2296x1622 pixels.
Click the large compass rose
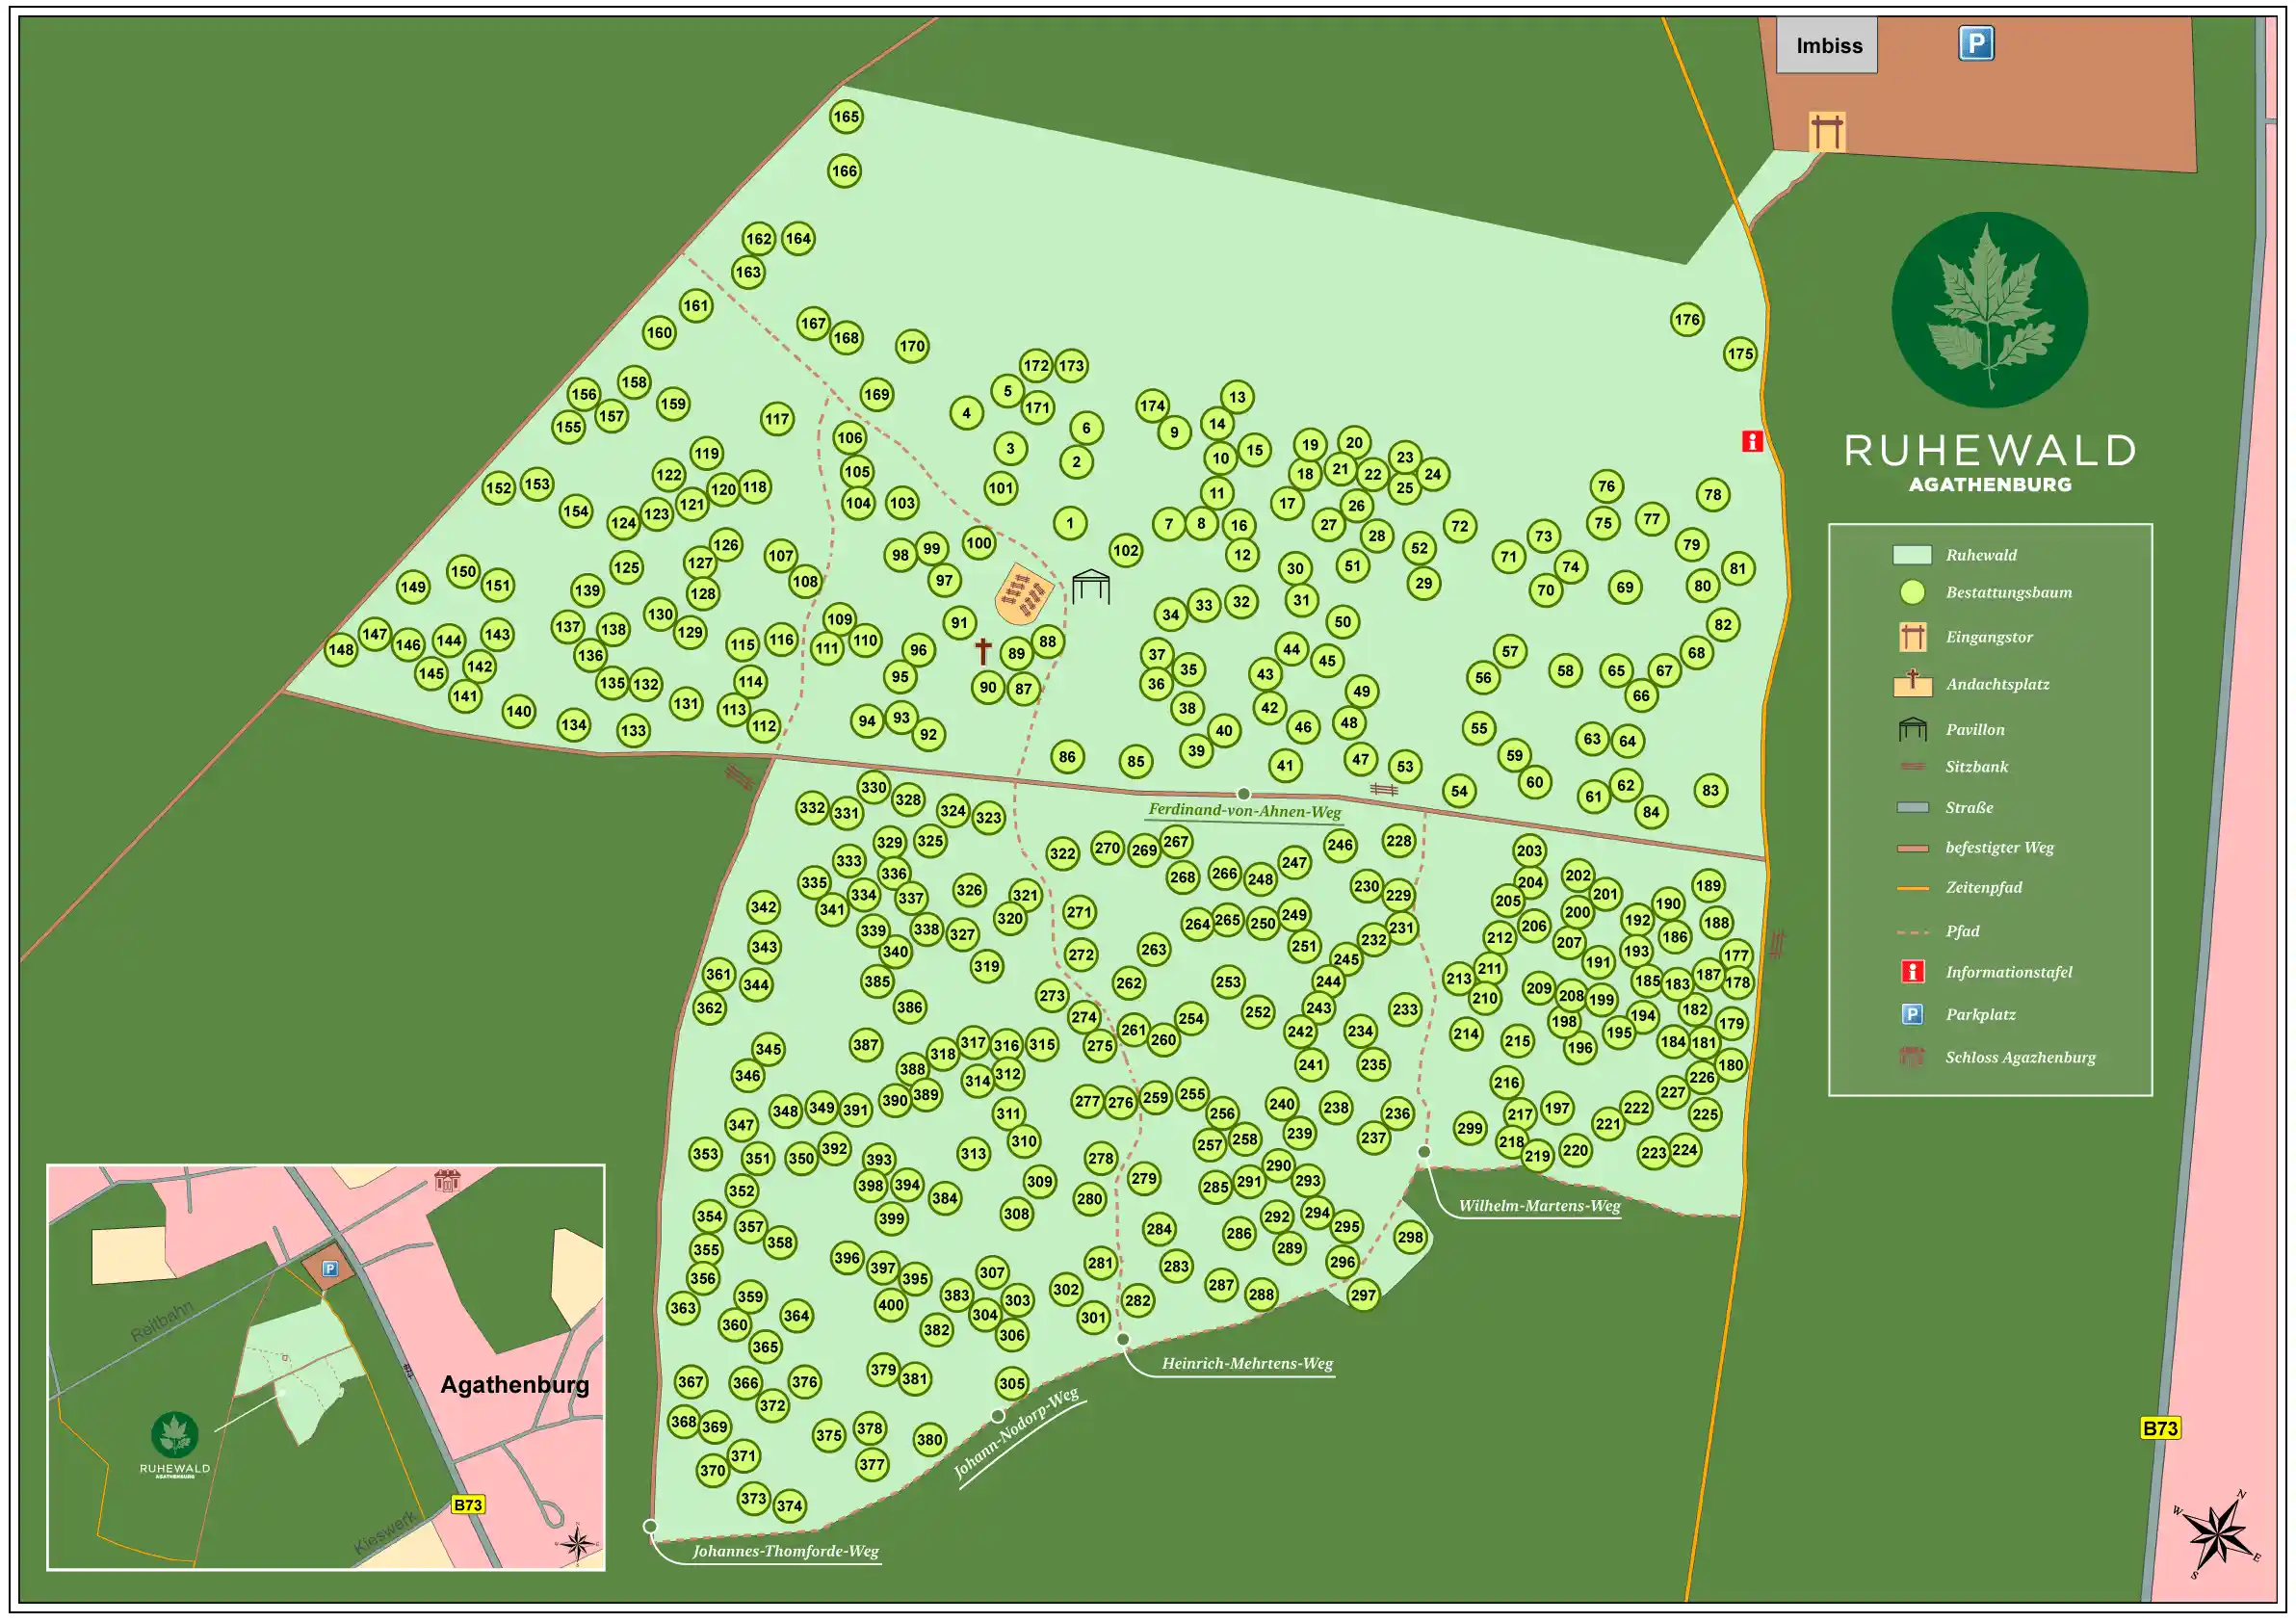tap(2219, 1533)
